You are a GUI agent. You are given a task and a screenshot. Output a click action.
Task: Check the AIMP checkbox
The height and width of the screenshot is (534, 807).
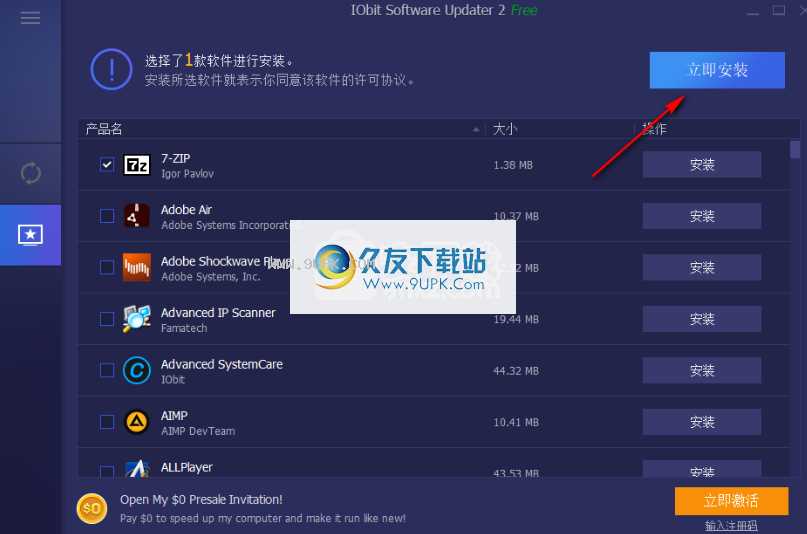pyautogui.click(x=107, y=422)
